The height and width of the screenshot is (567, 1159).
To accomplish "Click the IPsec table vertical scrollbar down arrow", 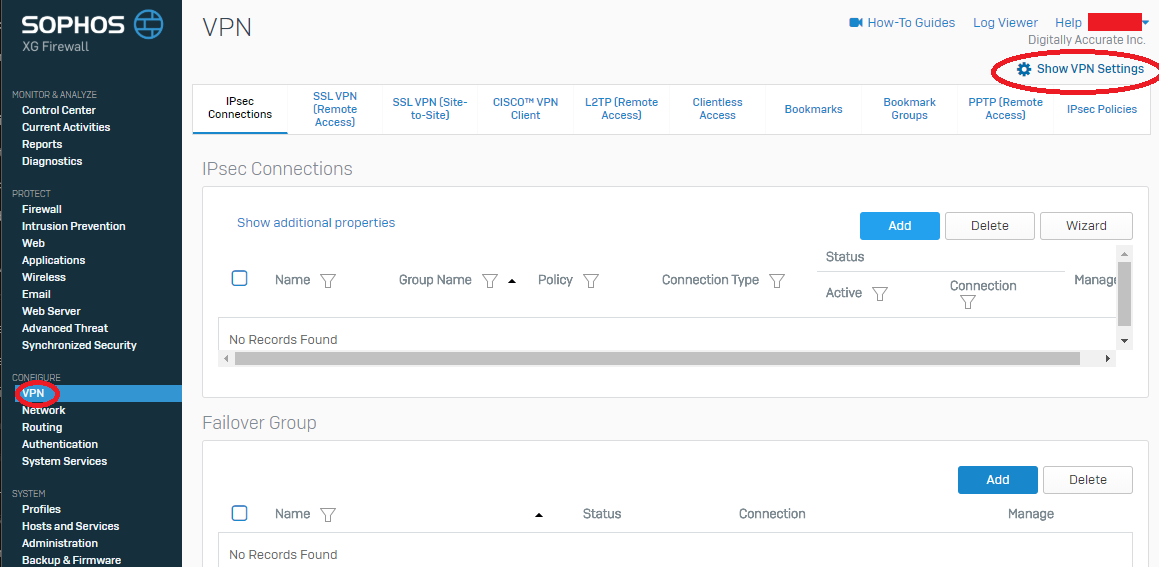I will 1124,341.
